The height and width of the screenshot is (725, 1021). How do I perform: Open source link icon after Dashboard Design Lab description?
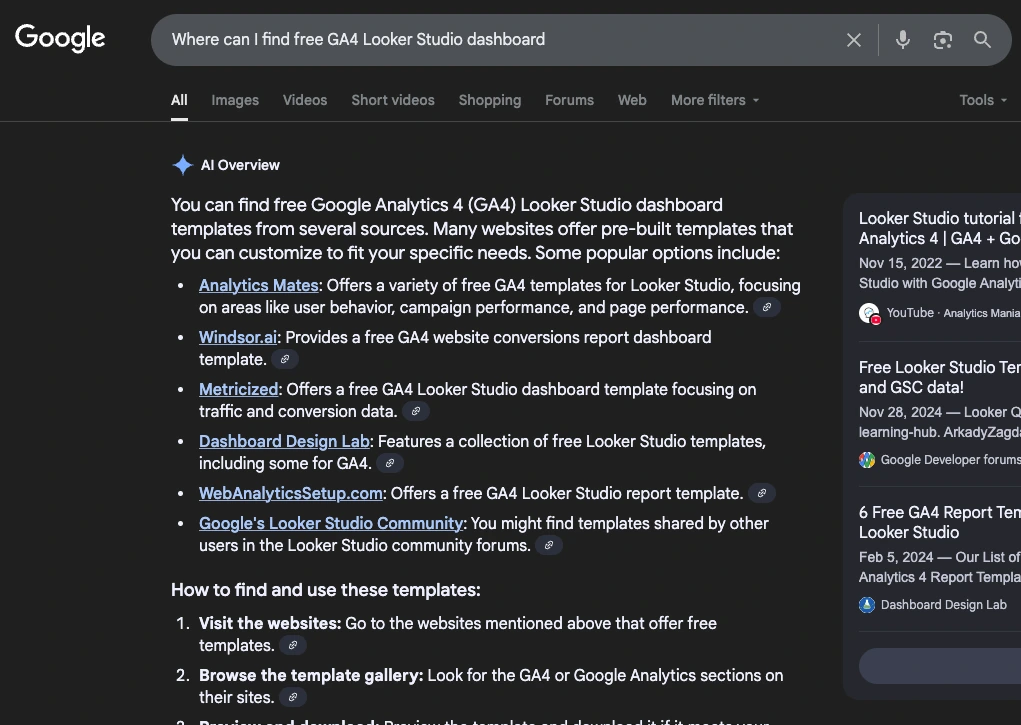pyautogui.click(x=389, y=464)
